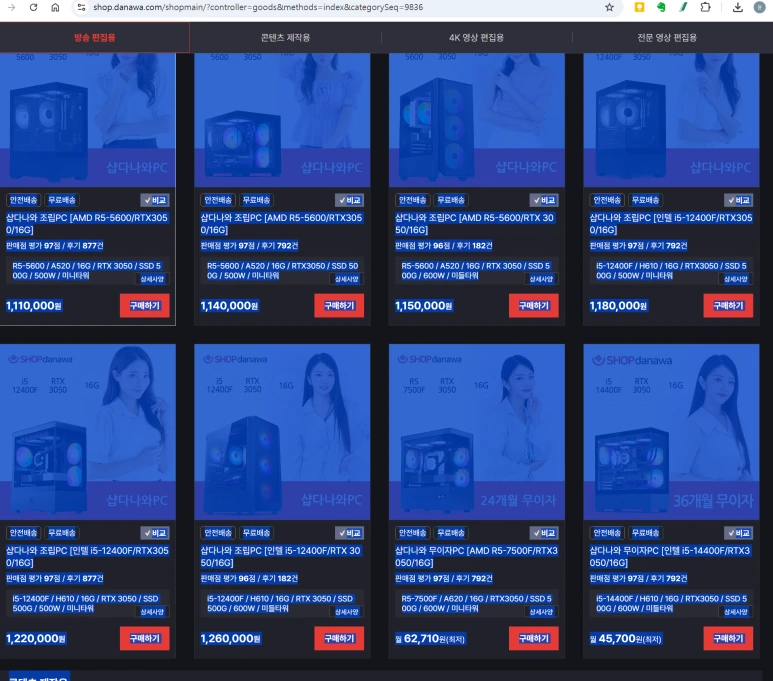Open the yellow extension icon in toolbar
The width and height of the screenshot is (773, 681).
639,7
